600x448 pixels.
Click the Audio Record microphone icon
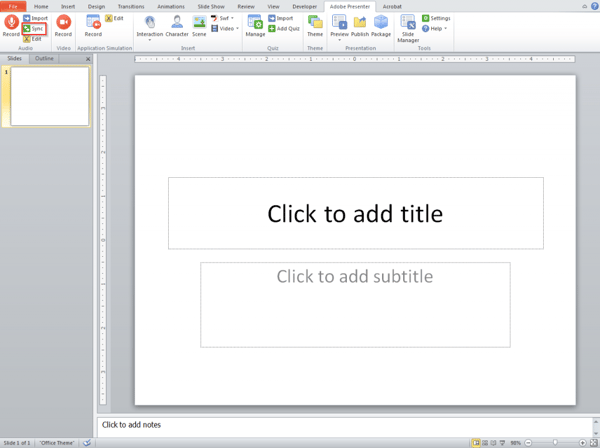(x=11, y=23)
